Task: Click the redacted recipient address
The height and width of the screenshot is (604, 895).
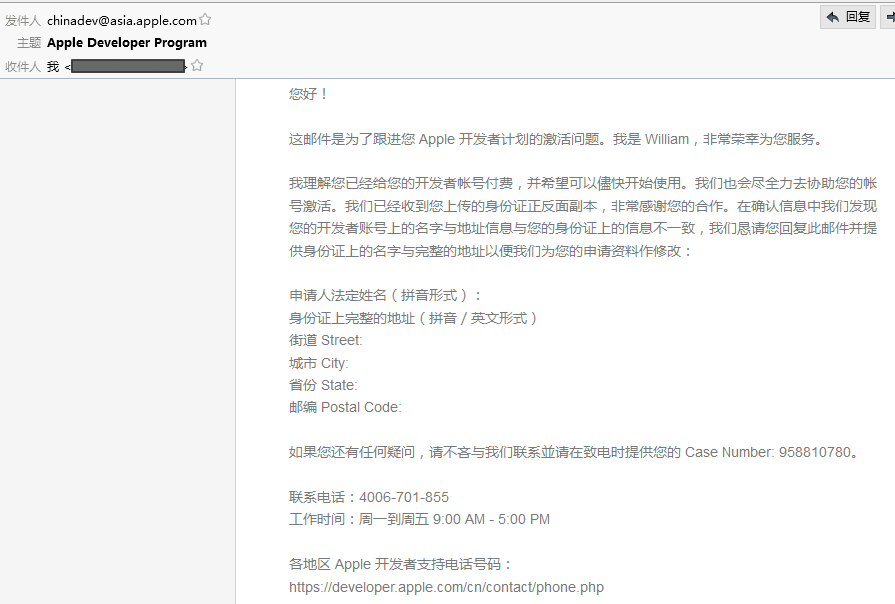Action: pos(127,67)
